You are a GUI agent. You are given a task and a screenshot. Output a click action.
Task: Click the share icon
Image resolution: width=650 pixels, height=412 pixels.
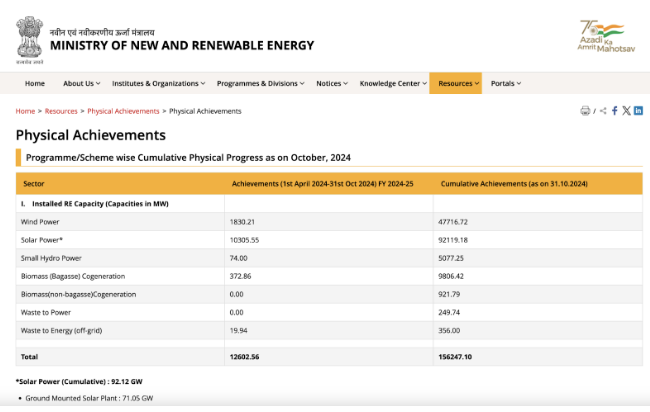click(603, 111)
